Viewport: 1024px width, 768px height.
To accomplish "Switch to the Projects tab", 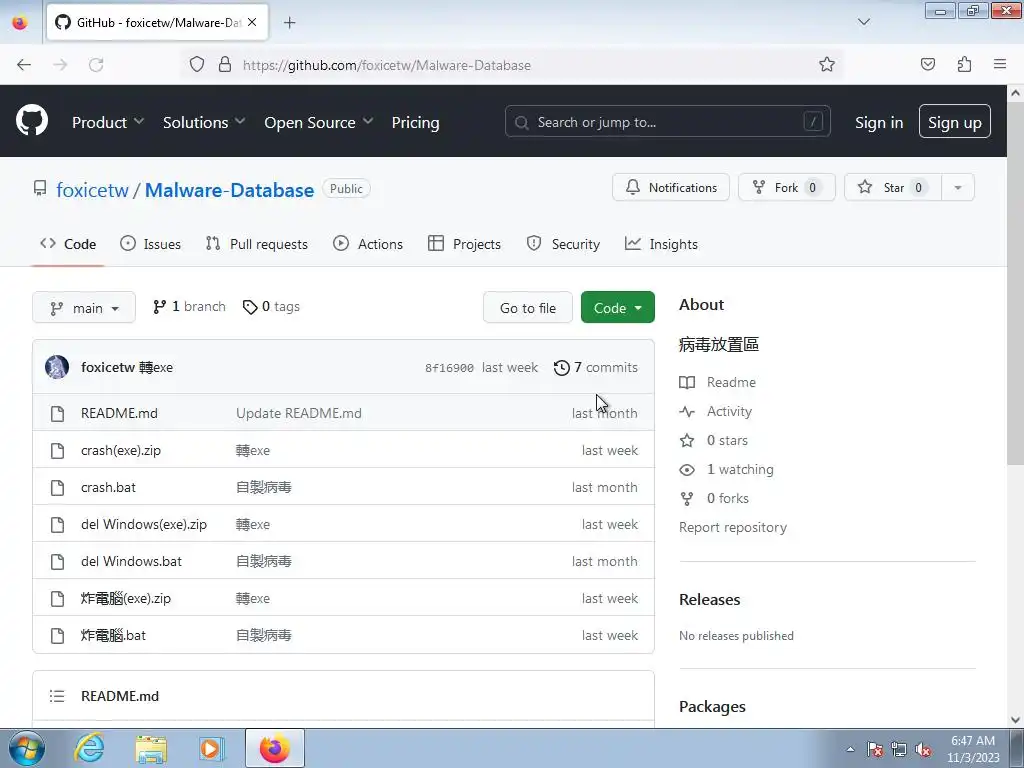I will coord(464,244).
